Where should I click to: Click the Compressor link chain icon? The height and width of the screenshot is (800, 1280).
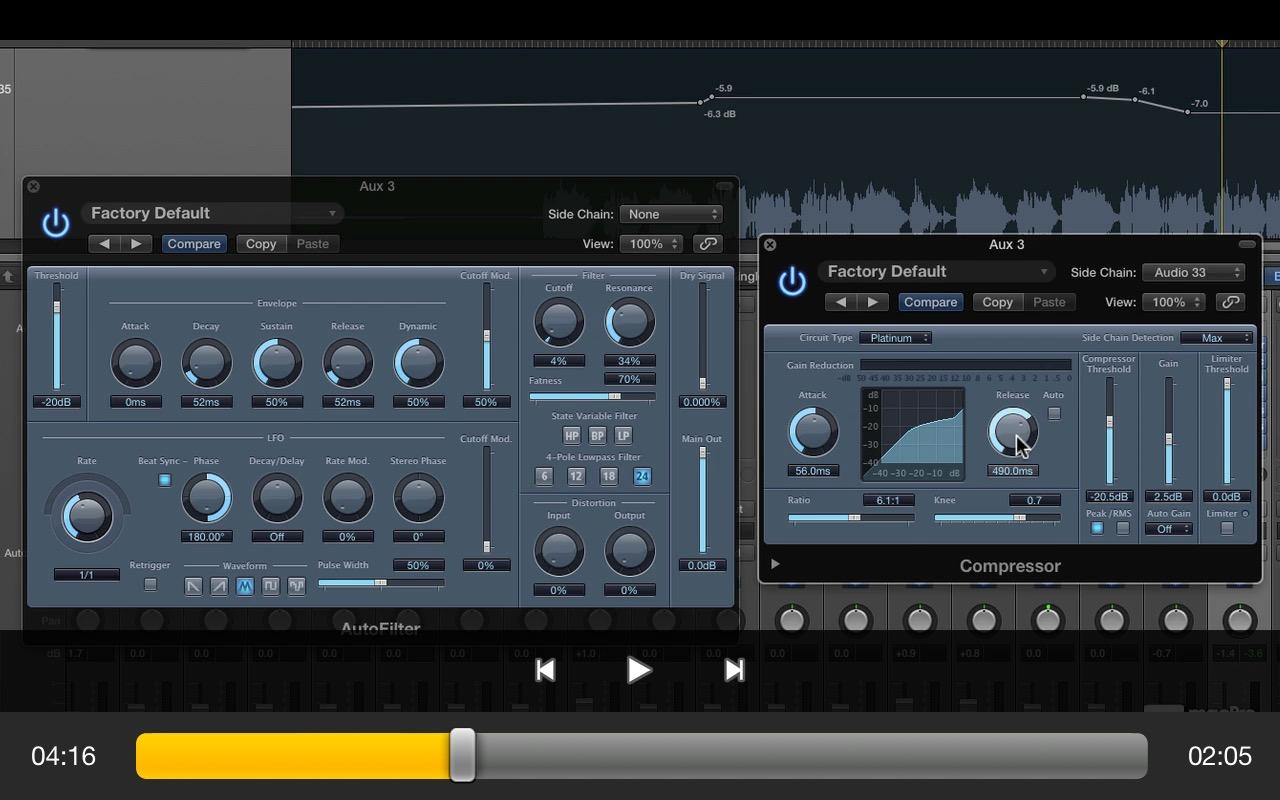point(1230,302)
